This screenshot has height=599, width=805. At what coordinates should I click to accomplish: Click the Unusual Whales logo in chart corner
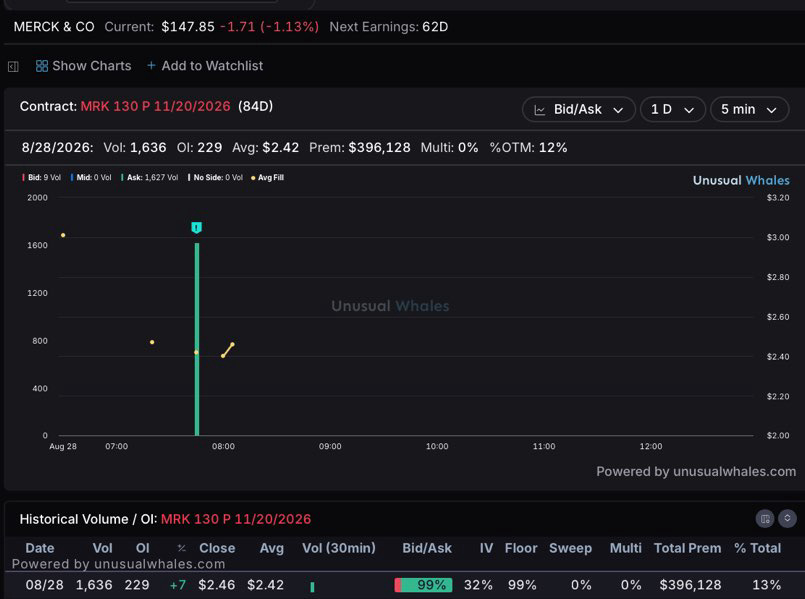(x=741, y=181)
